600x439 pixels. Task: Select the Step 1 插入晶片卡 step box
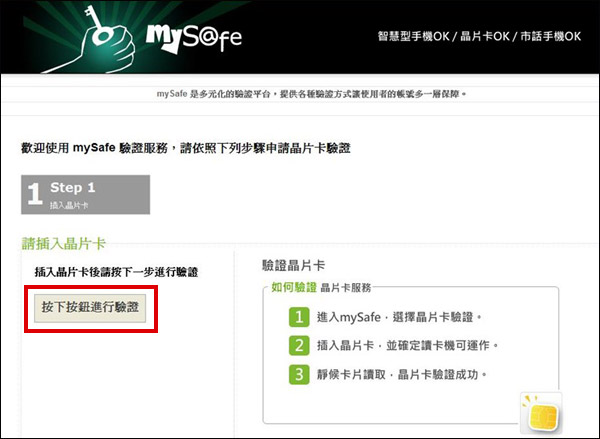click(85, 194)
